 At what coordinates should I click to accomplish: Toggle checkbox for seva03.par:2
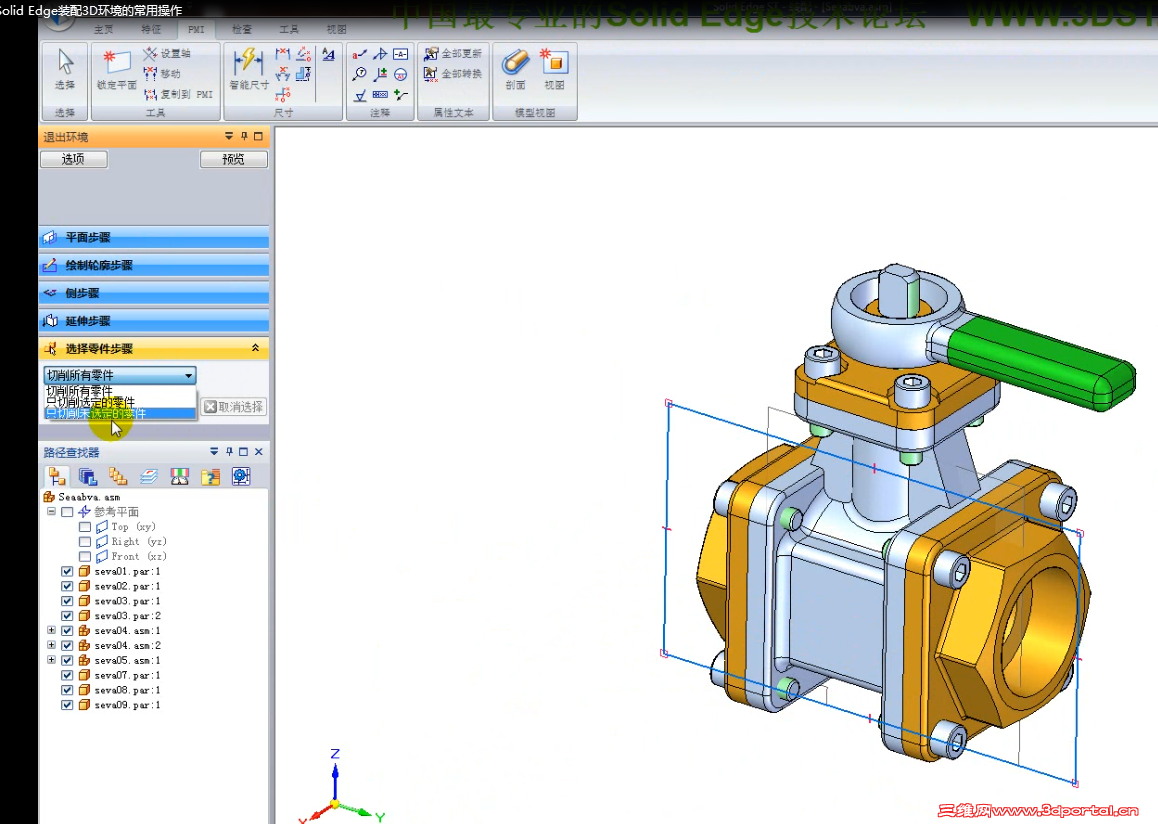point(67,616)
